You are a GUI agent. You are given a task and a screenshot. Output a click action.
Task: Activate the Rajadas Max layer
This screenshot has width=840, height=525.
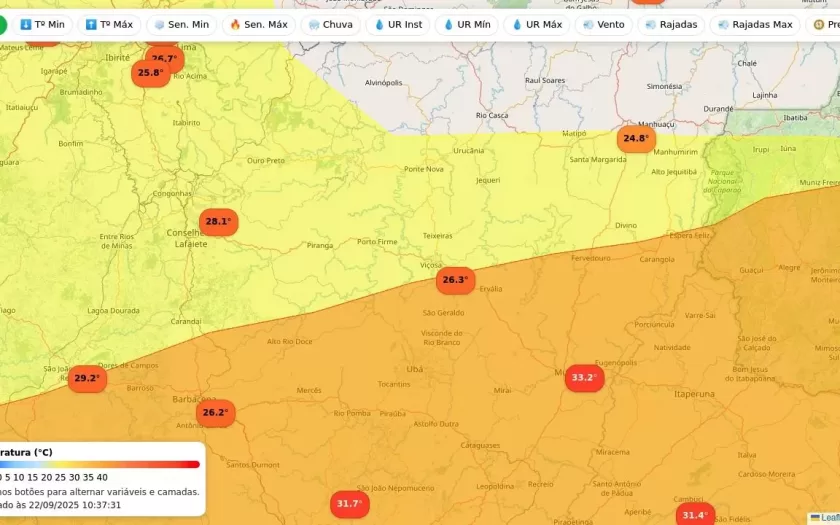pyautogui.click(x=755, y=24)
